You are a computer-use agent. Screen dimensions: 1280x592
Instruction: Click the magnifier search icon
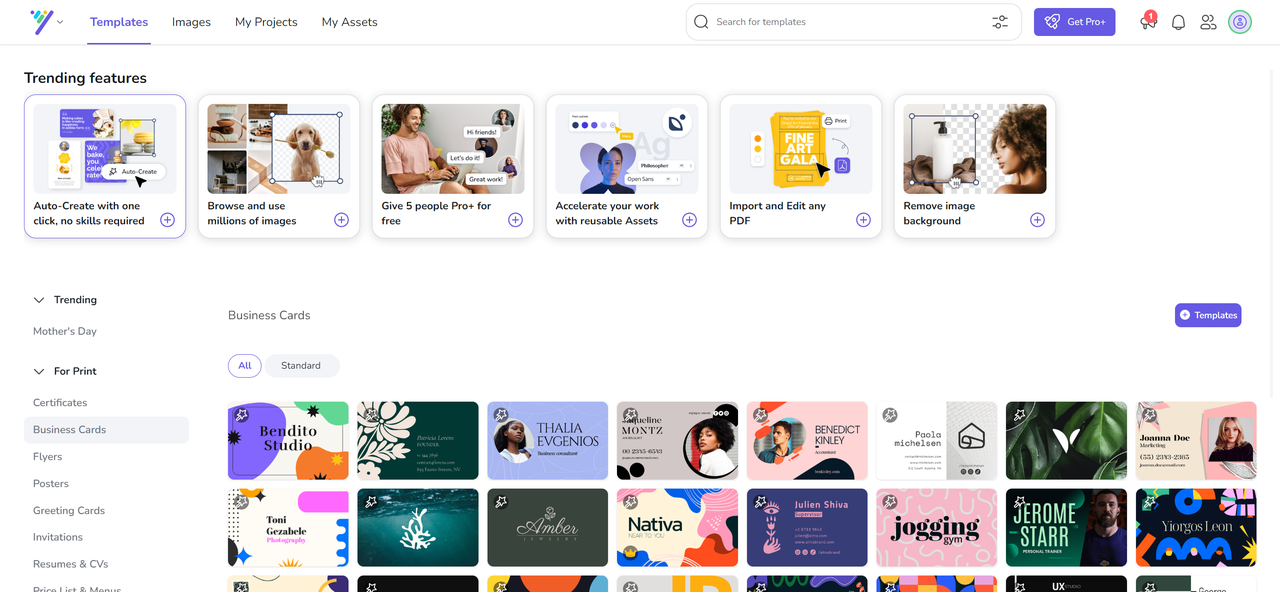point(701,22)
